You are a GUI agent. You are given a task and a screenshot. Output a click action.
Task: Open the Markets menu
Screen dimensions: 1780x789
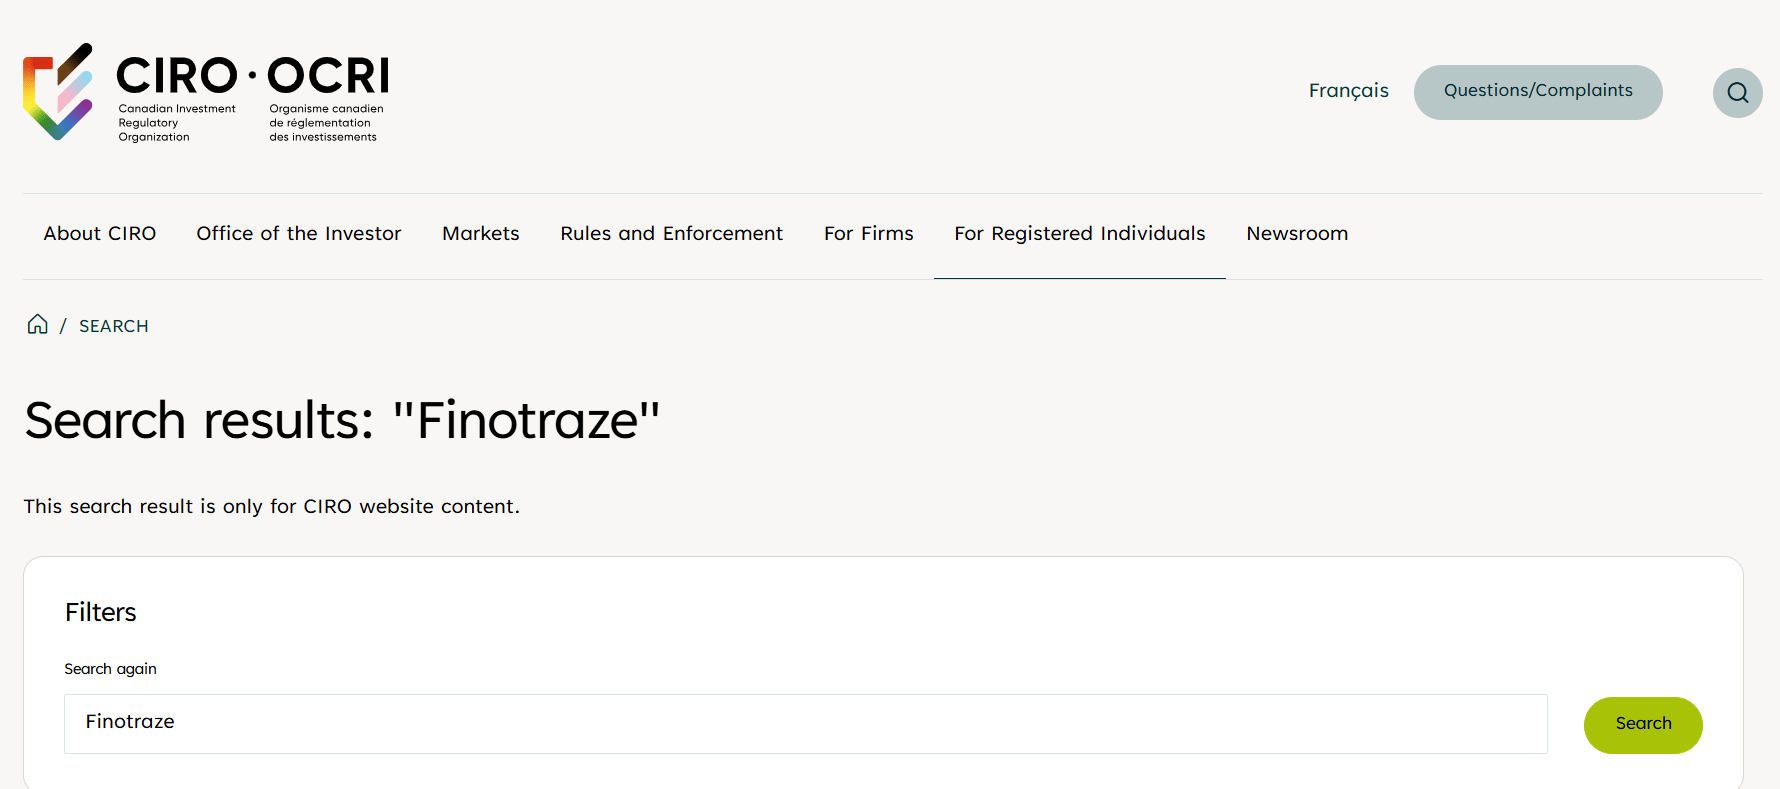coord(481,234)
